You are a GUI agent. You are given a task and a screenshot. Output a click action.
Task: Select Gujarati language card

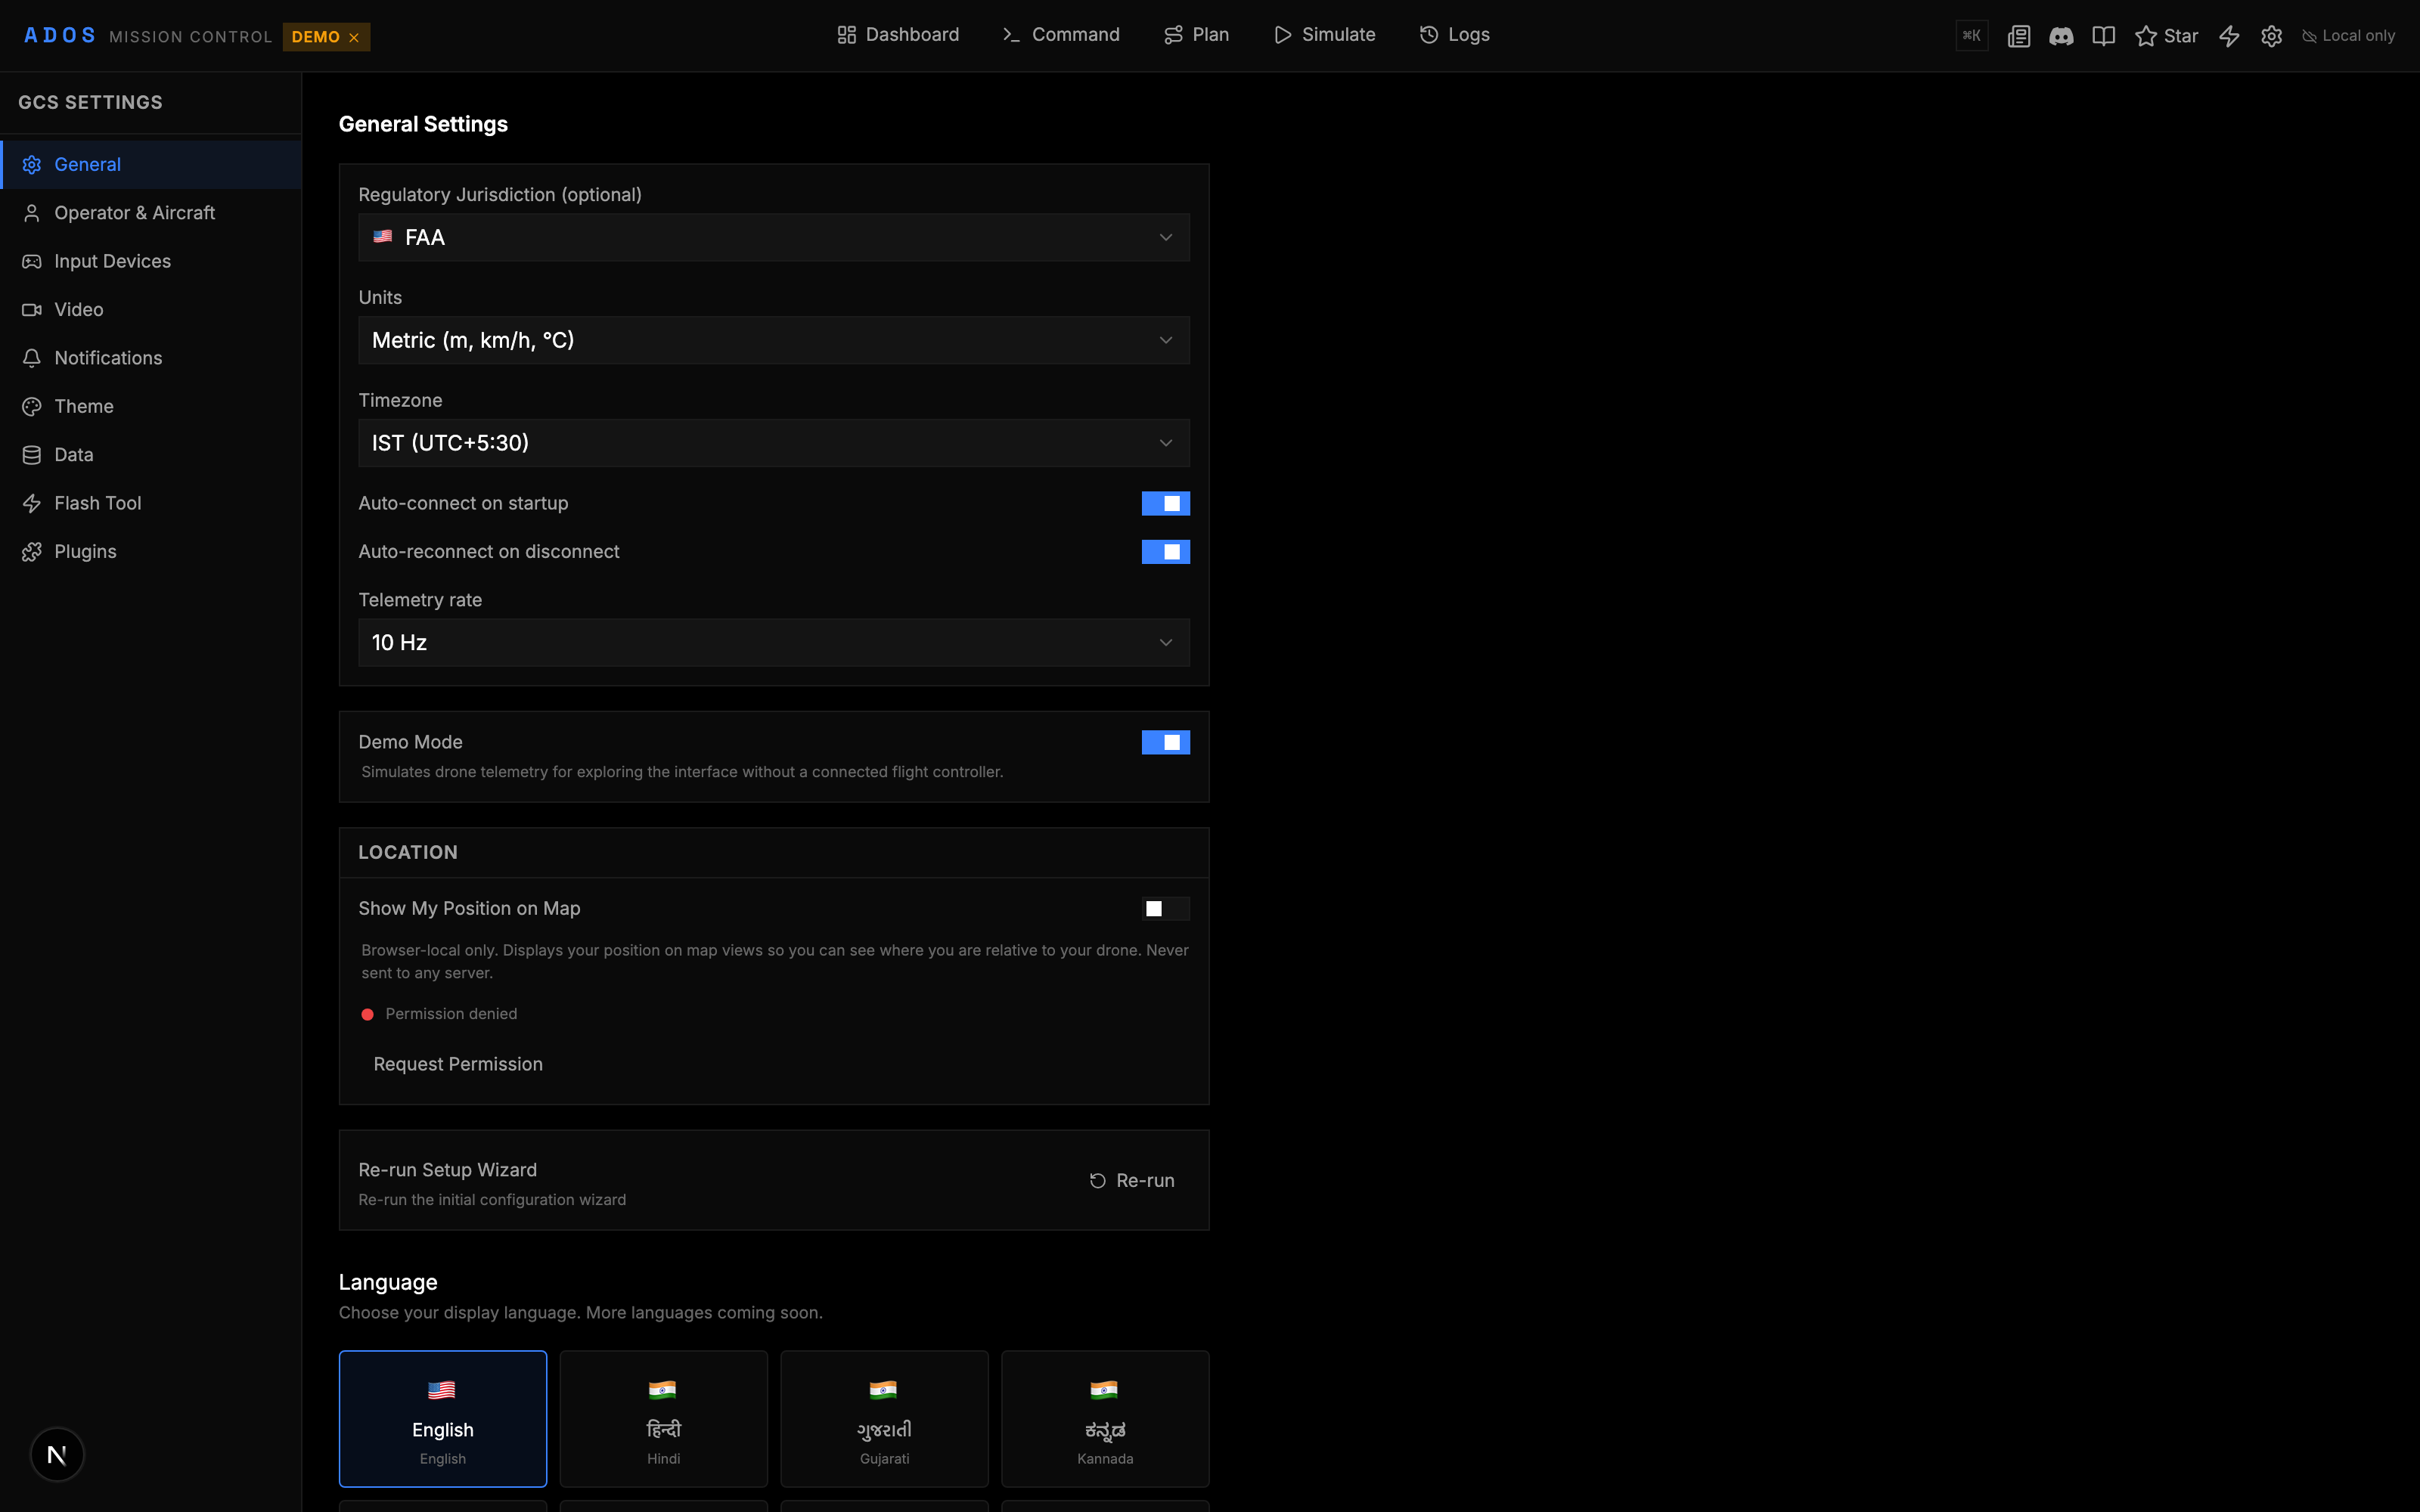point(884,1418)
